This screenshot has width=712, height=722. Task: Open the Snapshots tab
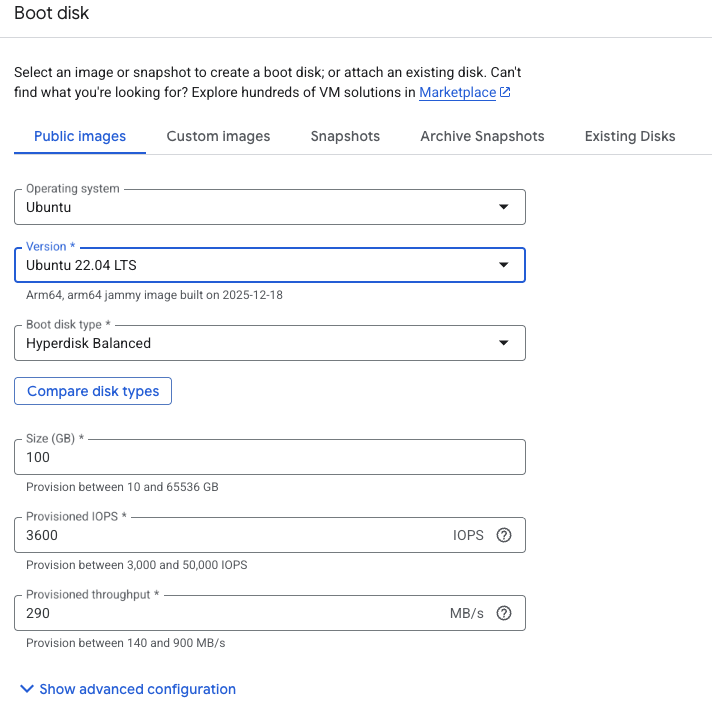pos(345,136)
